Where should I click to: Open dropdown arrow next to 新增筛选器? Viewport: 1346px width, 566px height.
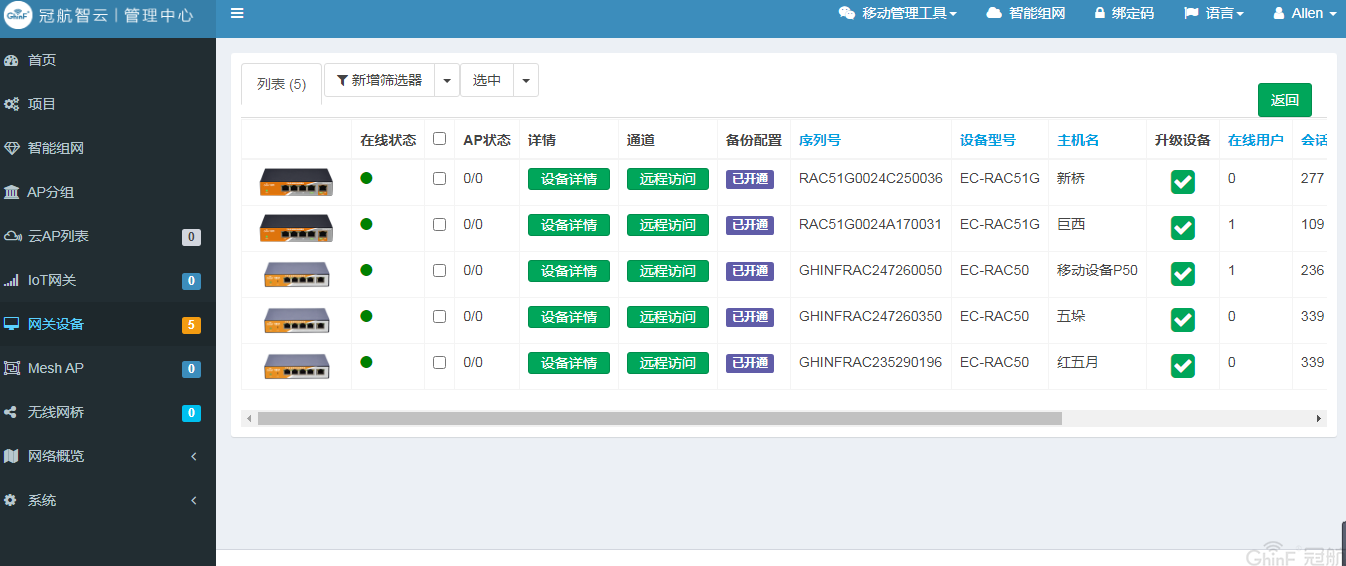[x=447, y=80]
